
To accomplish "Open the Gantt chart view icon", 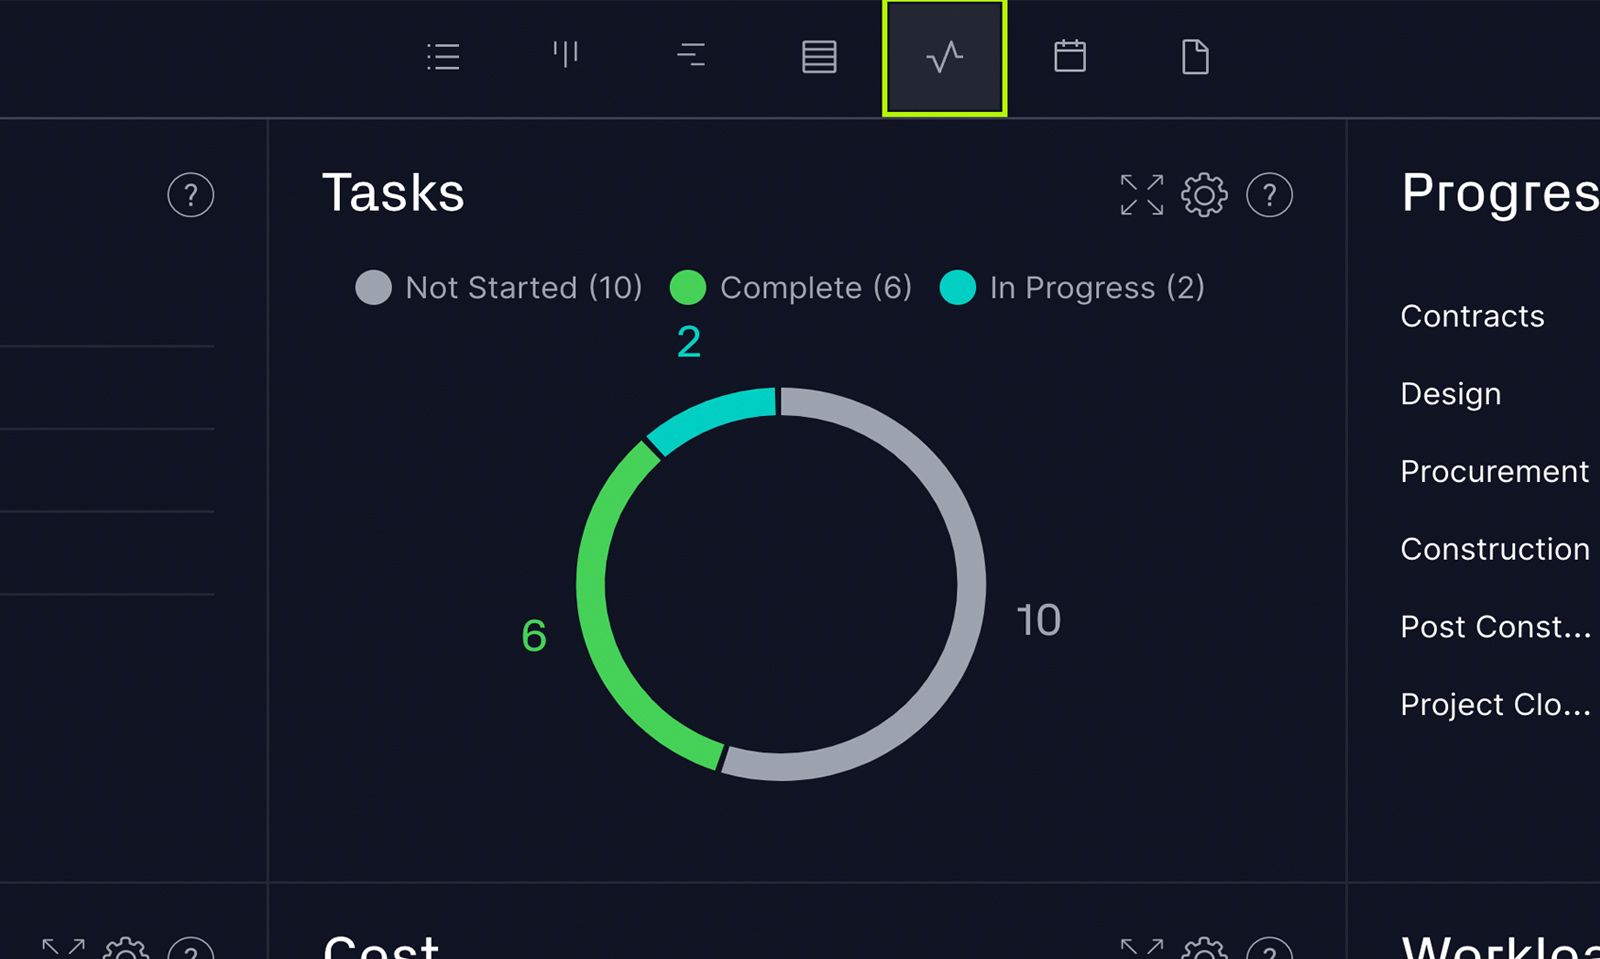I will pos(691,56).
